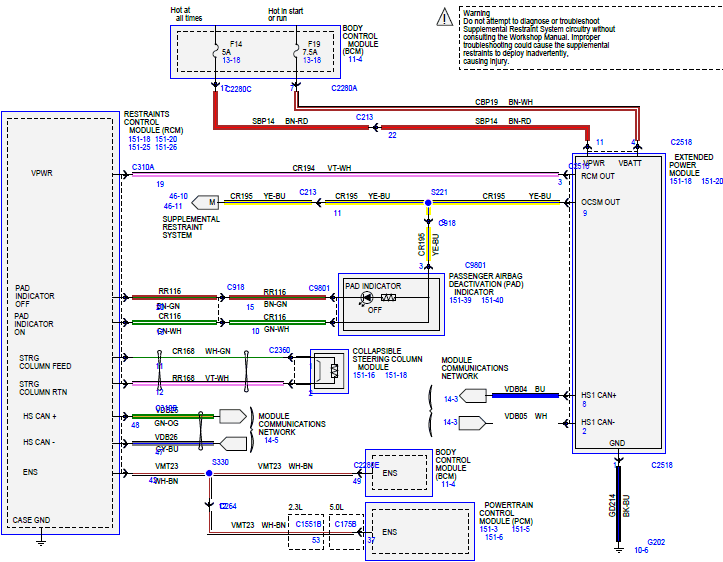Click the CASE GND label in RCM
Viewport: 723px width, 562px height.
point(31,520)
